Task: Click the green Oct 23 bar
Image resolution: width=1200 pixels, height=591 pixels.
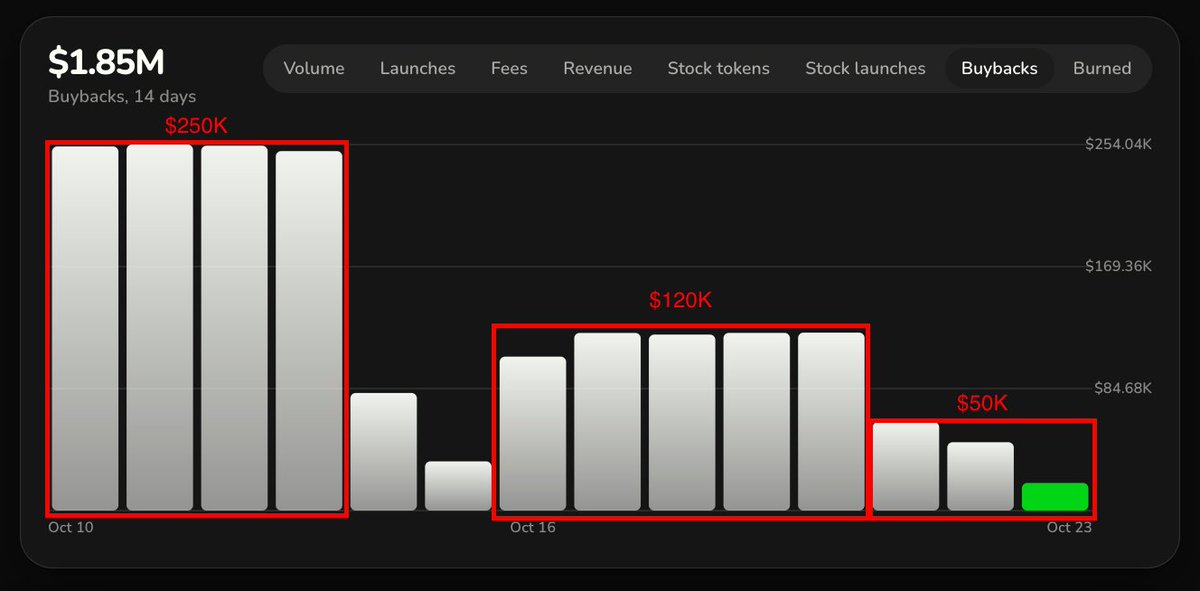Action: click(x=1055, y=497)
